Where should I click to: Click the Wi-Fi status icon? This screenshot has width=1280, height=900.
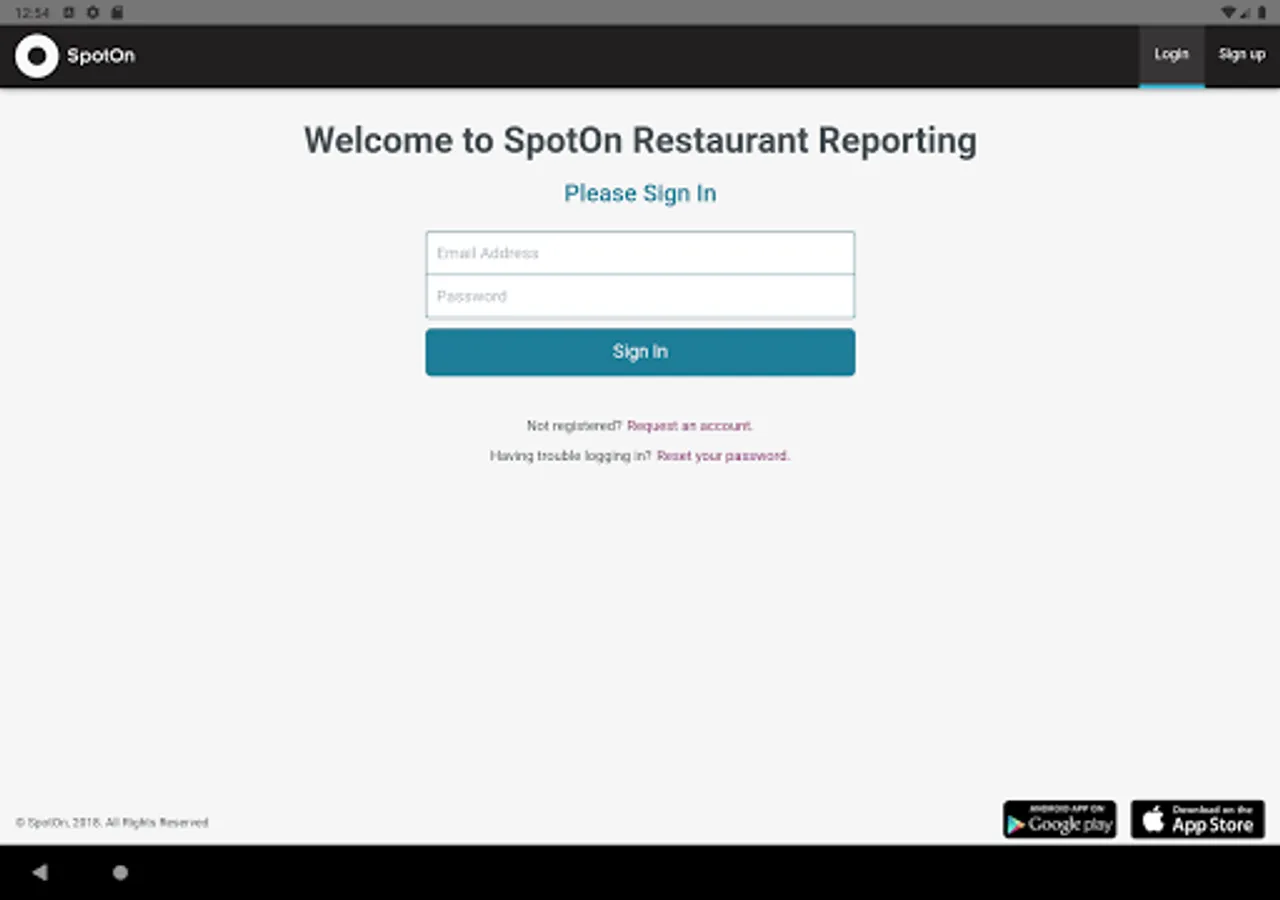pos(1228,12)
